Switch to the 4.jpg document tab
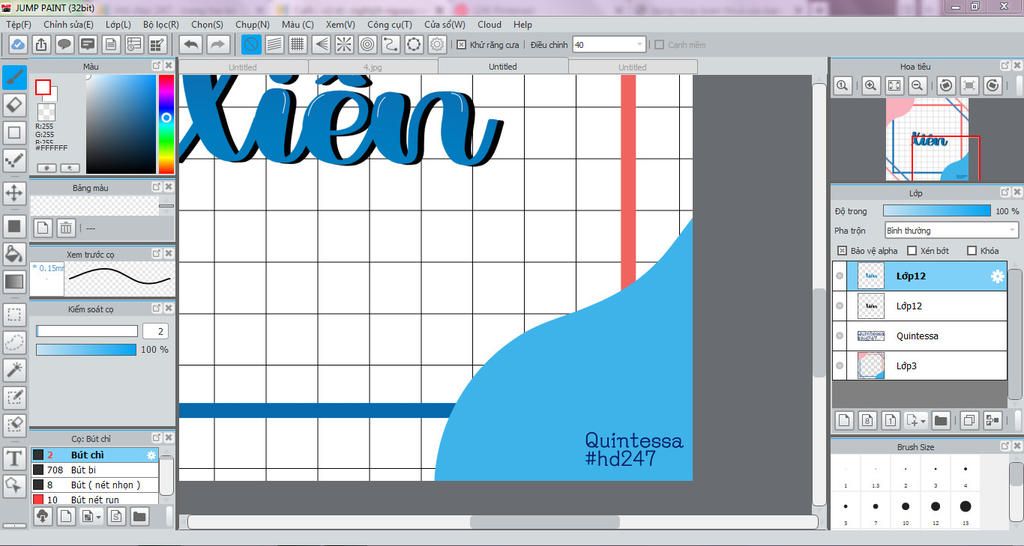Viewport: 1024px width, 546px height. point(373,67)
